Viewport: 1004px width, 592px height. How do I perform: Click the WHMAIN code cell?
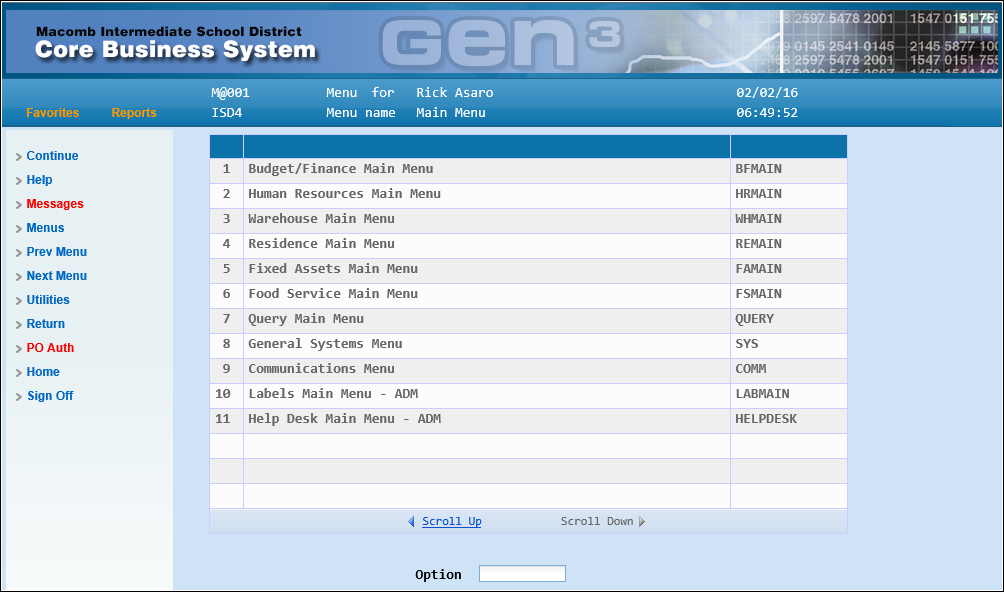tap(788, 220)
